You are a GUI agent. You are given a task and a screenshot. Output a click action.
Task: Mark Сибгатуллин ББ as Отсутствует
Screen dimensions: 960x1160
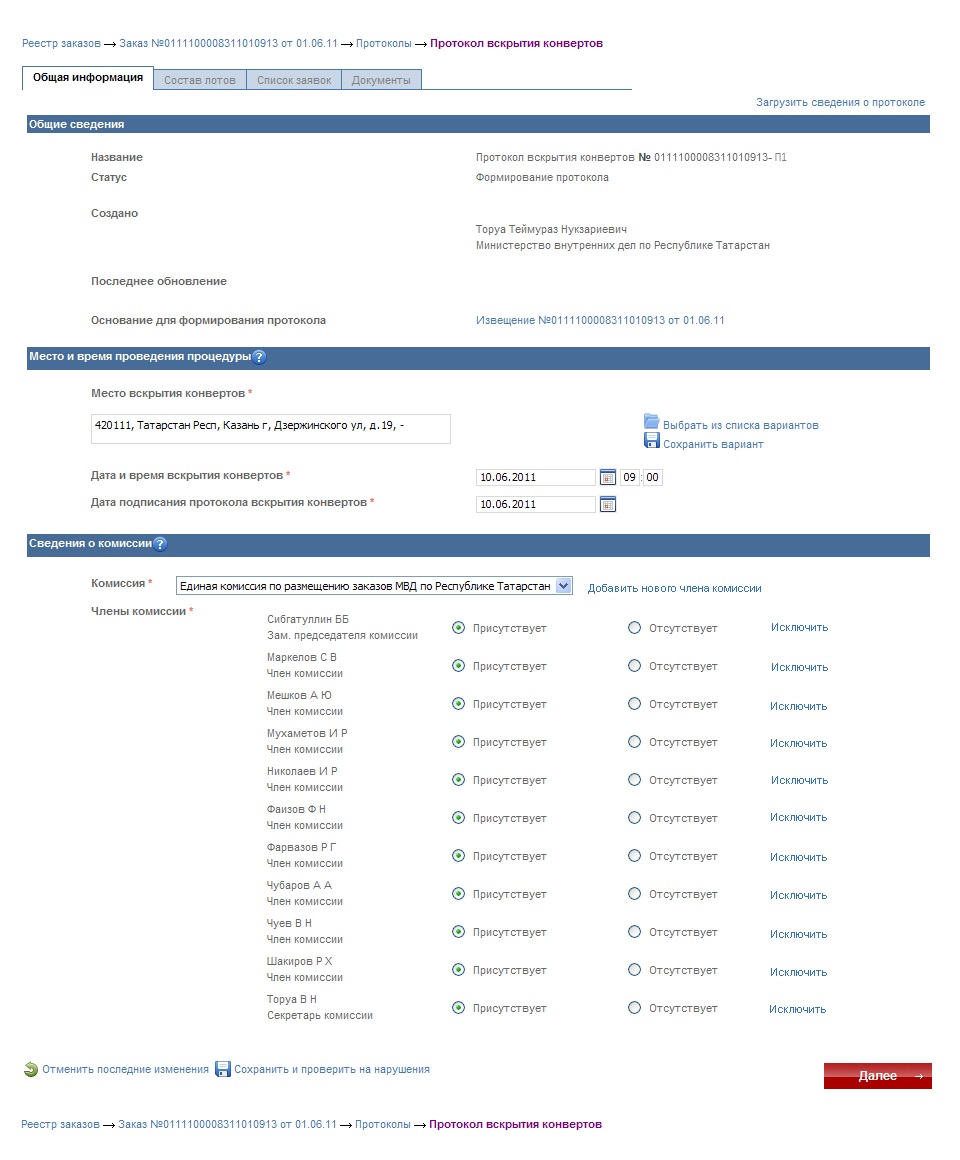[635, 628]
